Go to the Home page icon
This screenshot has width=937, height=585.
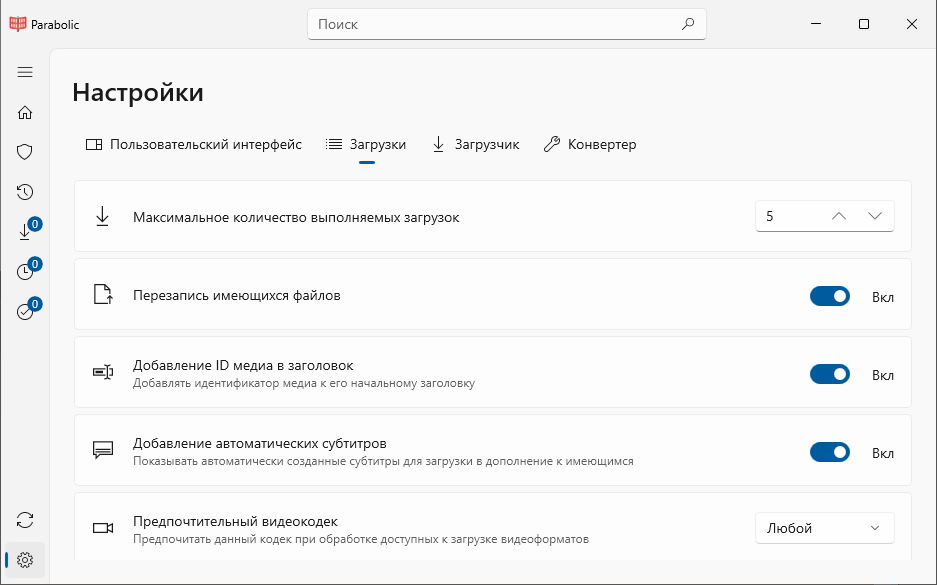[x=25, y=112]
